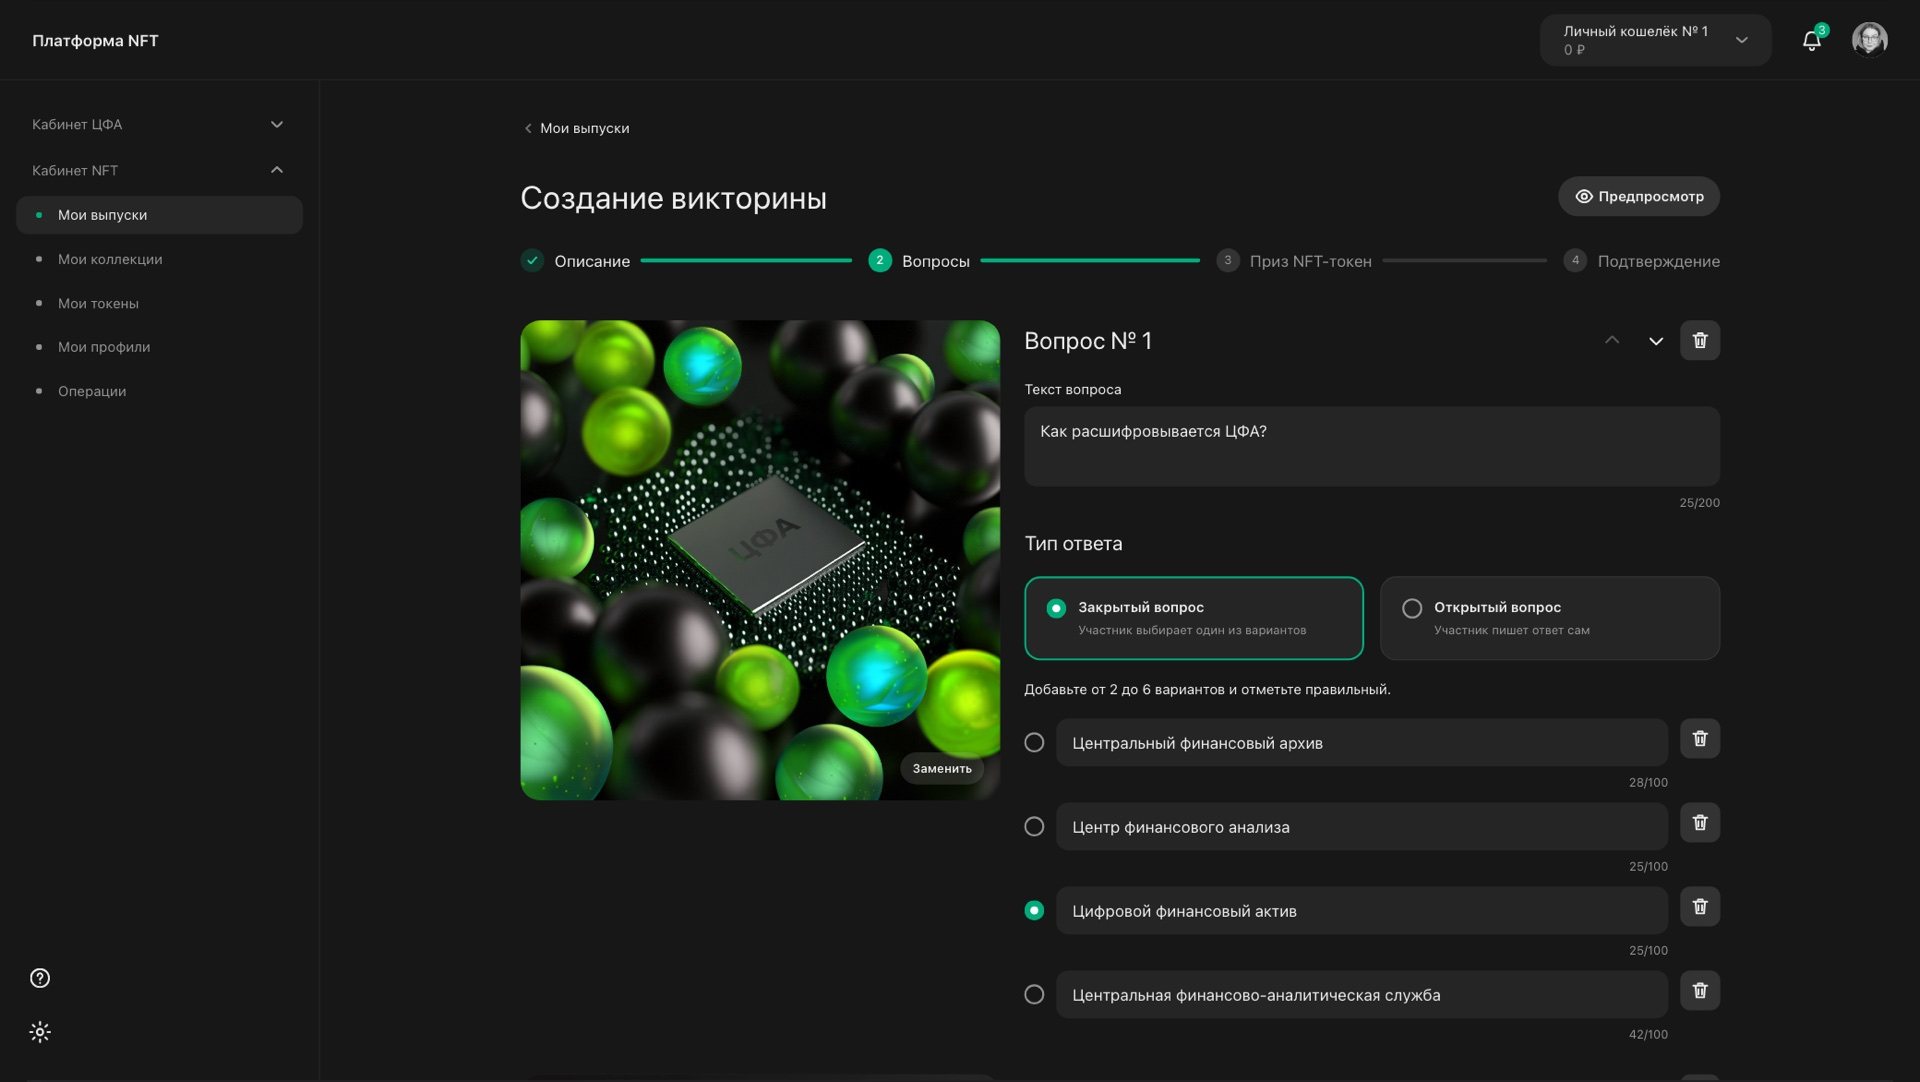Click the completed 'Описание' step checkmark
1920x1082 pixels.
coord(532,261)
